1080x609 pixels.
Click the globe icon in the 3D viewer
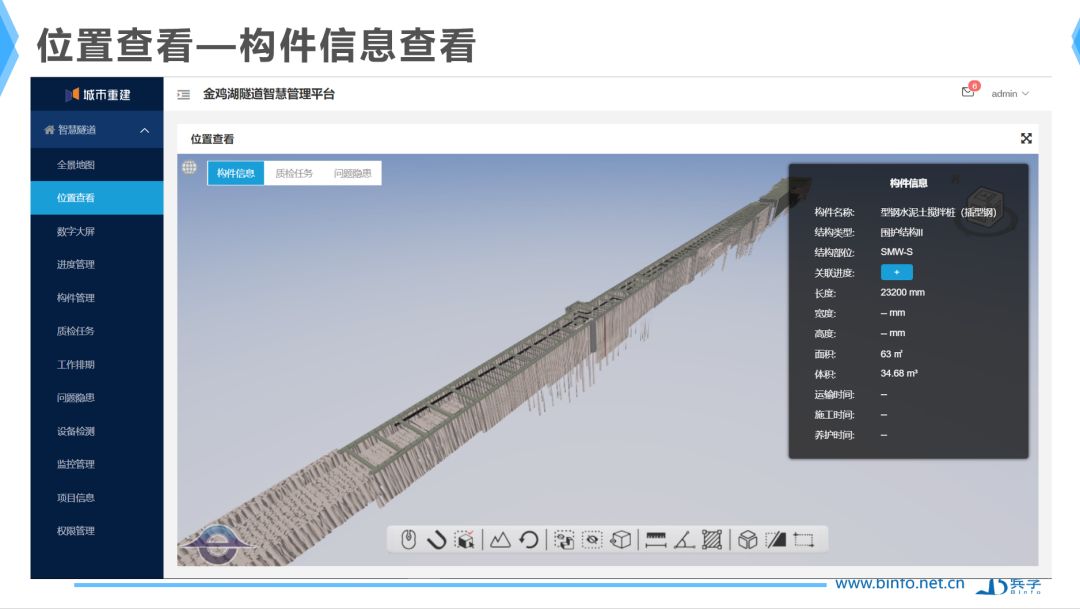pos(189,167)
